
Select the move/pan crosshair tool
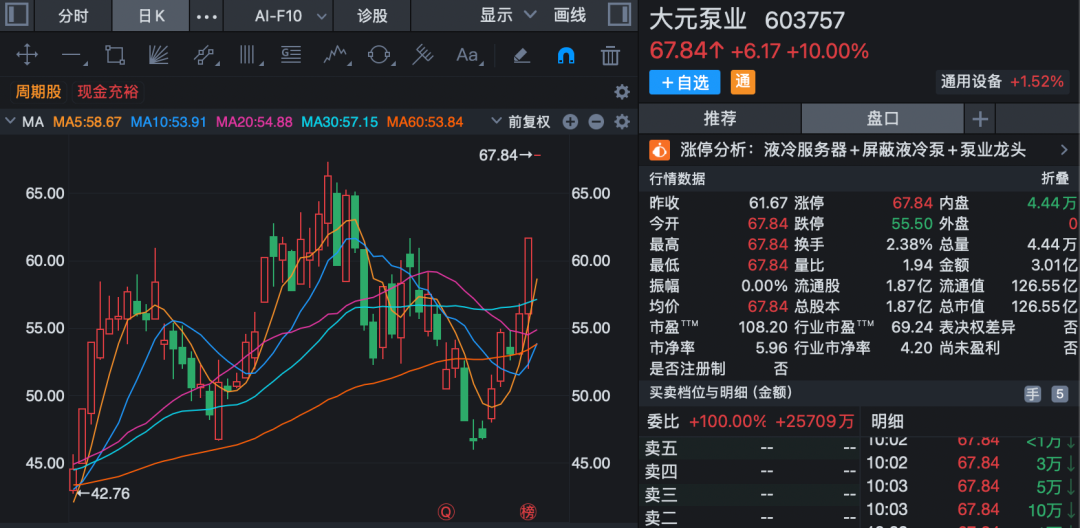point(27,54)
